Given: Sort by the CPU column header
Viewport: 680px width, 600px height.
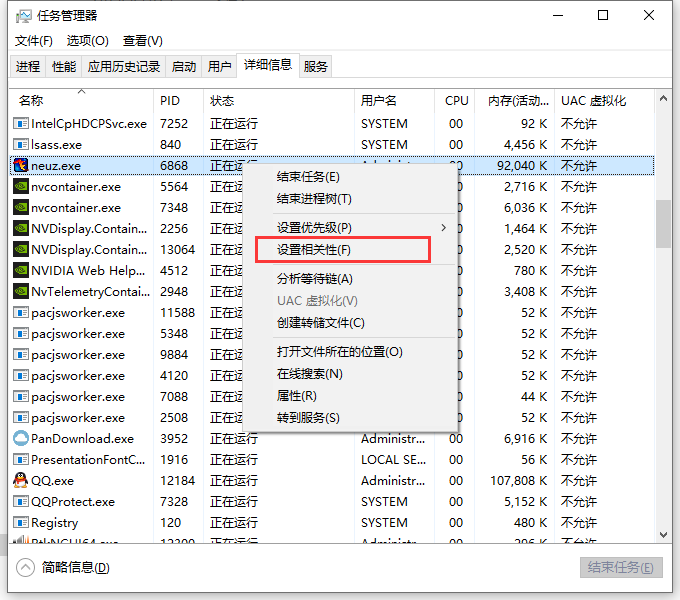Looking at the screenshot, I should pos(454,101).
